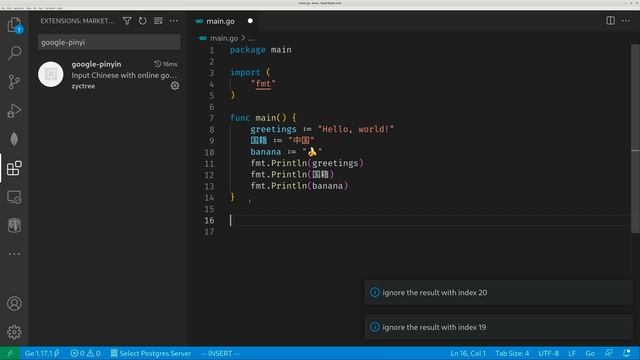This screenshot has width=640, height=360.
Task: Click the feedback icon in status bar
Action: (x=608, y=353)
